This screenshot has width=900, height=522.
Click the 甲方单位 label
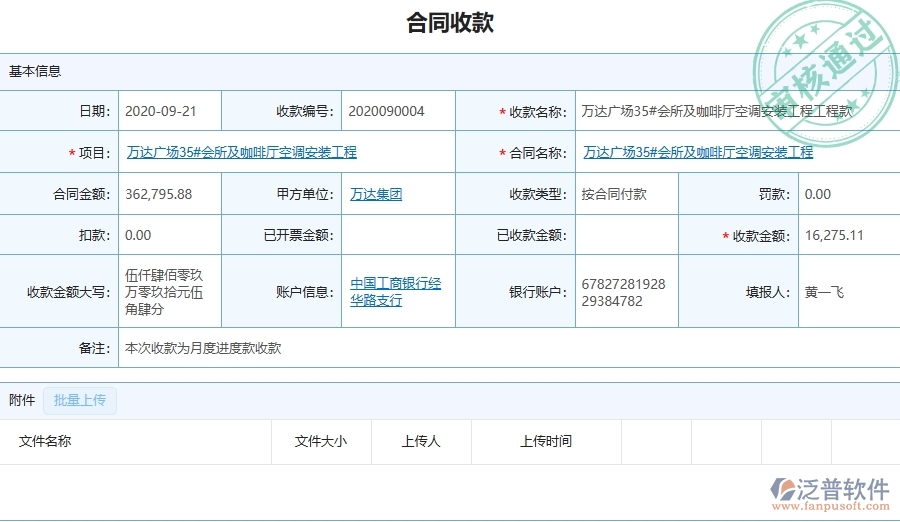(305, 194)
